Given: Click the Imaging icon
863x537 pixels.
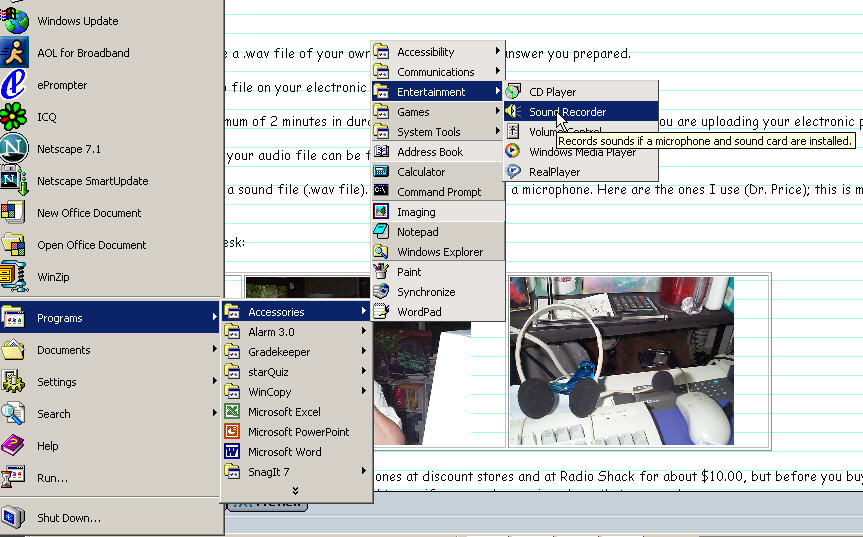Looking at the screenshot, I should click(381, 211).
